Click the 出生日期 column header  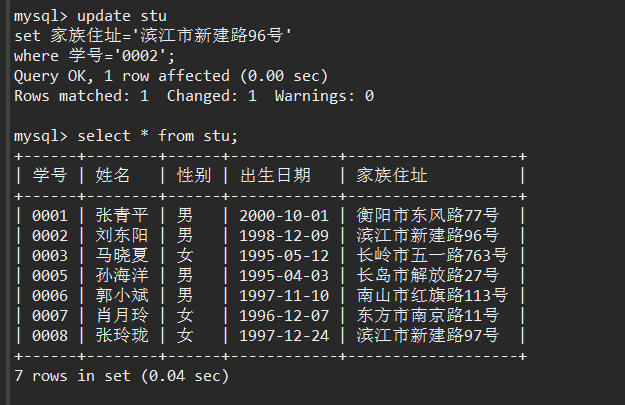pos(275,176)
